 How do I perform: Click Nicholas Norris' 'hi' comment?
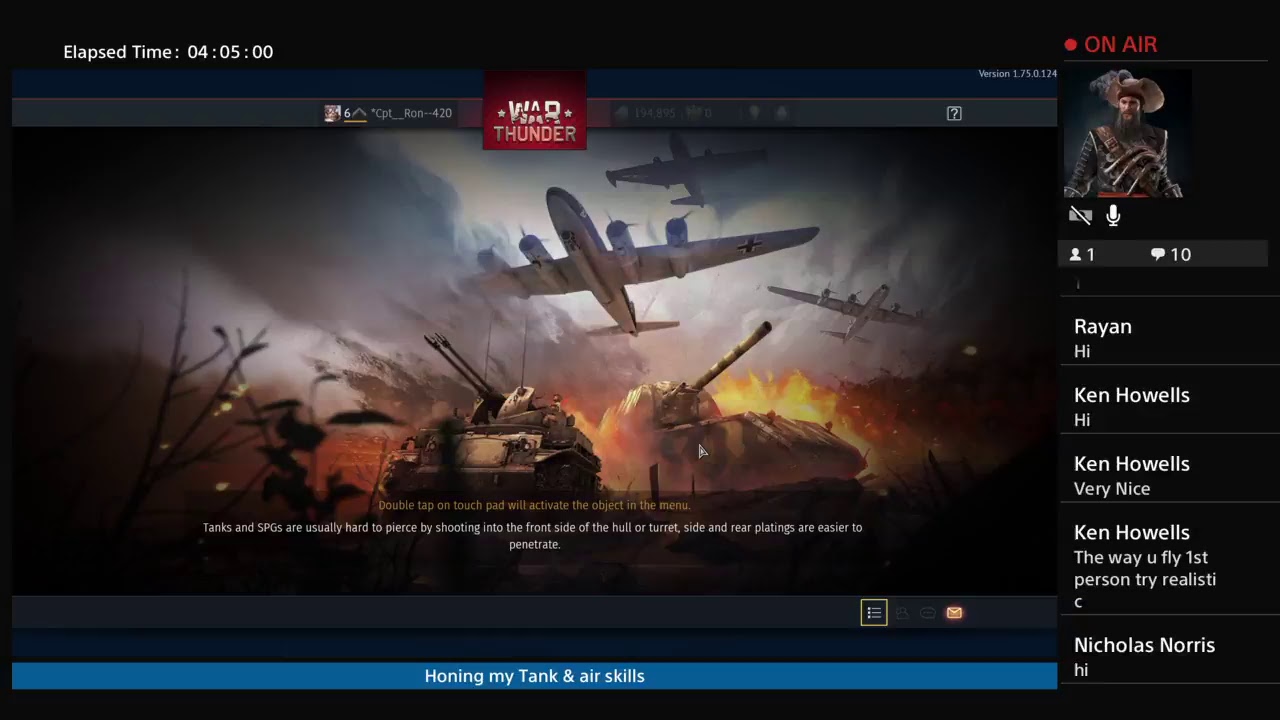pos(1081,670)
